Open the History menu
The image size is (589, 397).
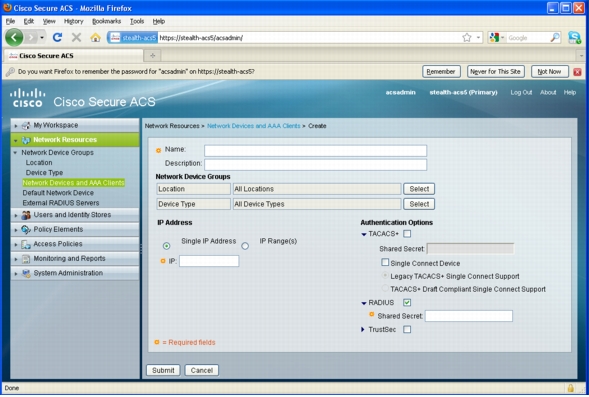tap(73, 21)
